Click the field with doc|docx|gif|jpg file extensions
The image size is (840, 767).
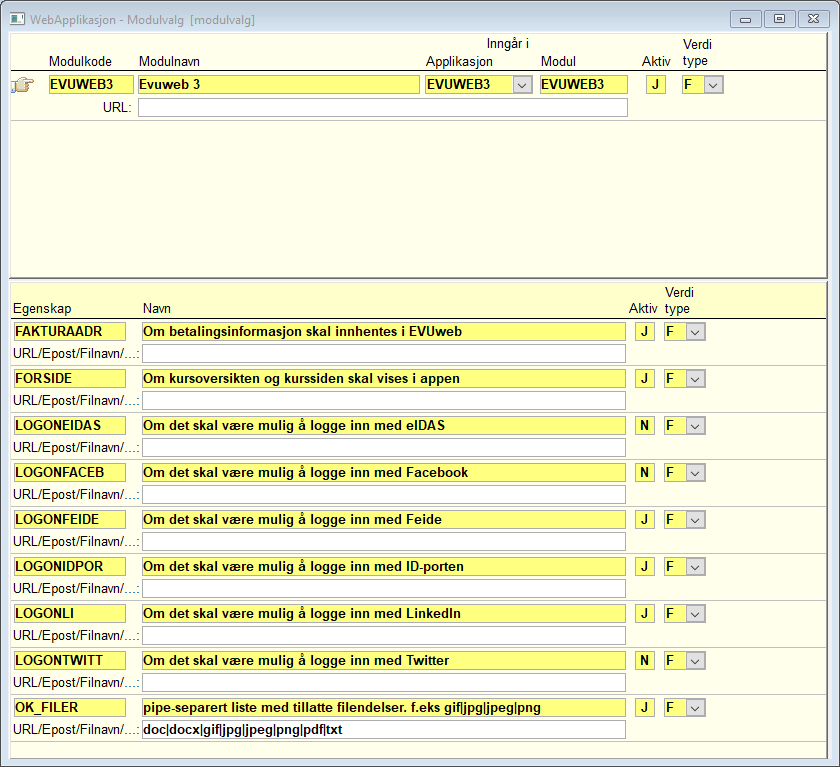pyautogui.click(x=384, y=730)
